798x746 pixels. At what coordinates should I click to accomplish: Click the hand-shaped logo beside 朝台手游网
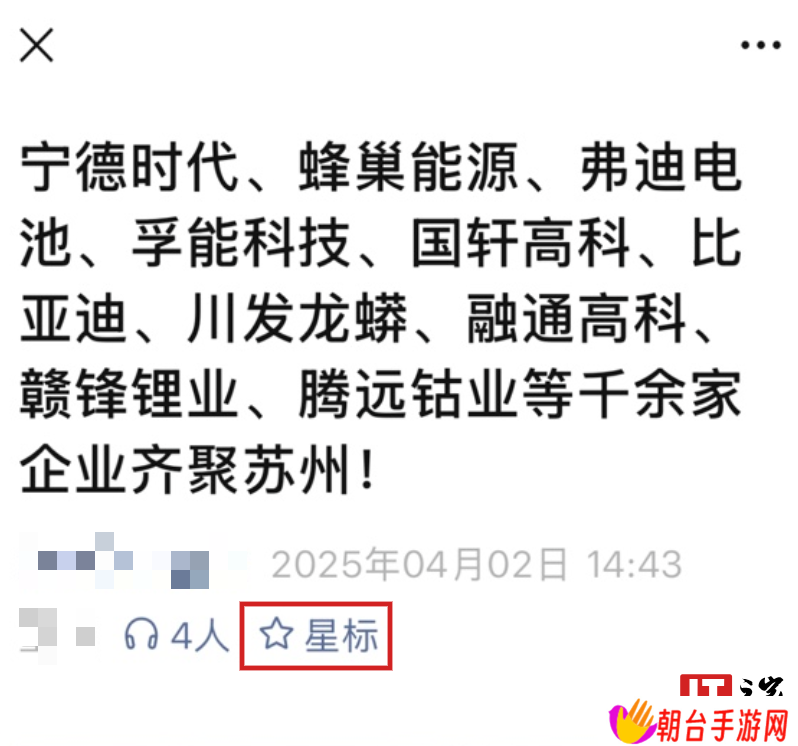coord(632,722)
